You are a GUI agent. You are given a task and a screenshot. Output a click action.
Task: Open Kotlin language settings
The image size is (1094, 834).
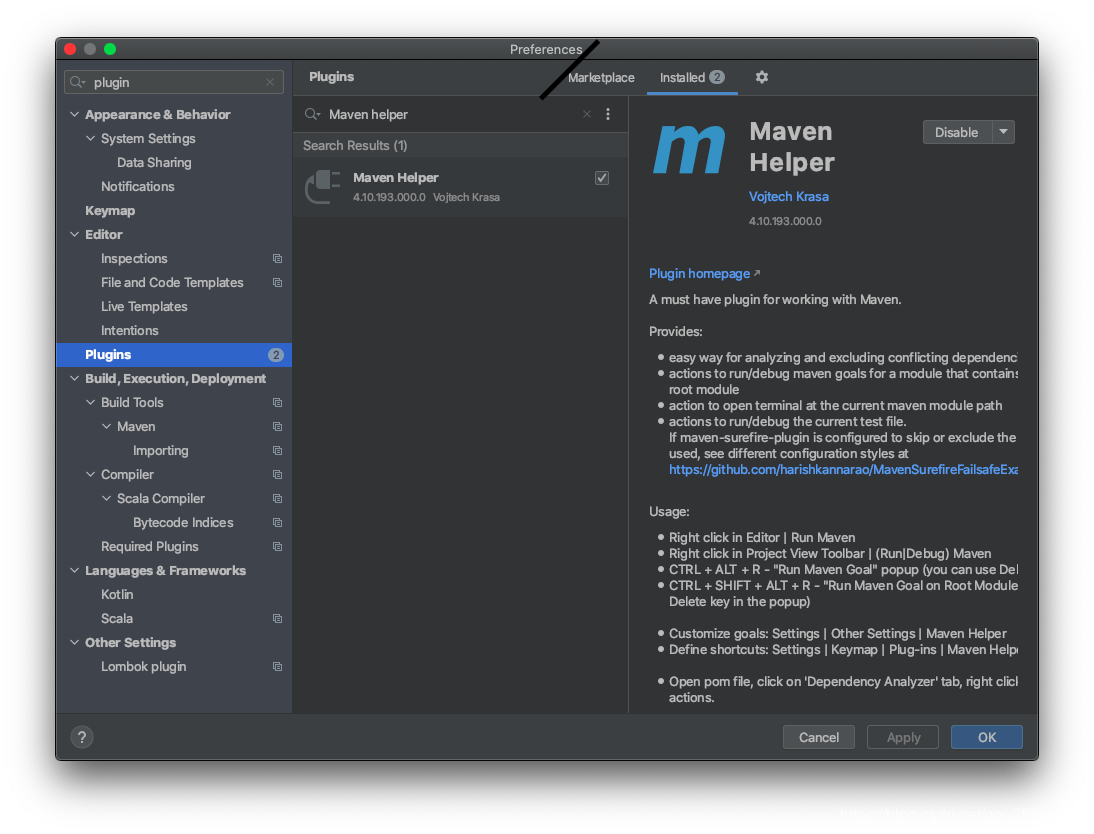pyautogui.click(x=117, y=595)
